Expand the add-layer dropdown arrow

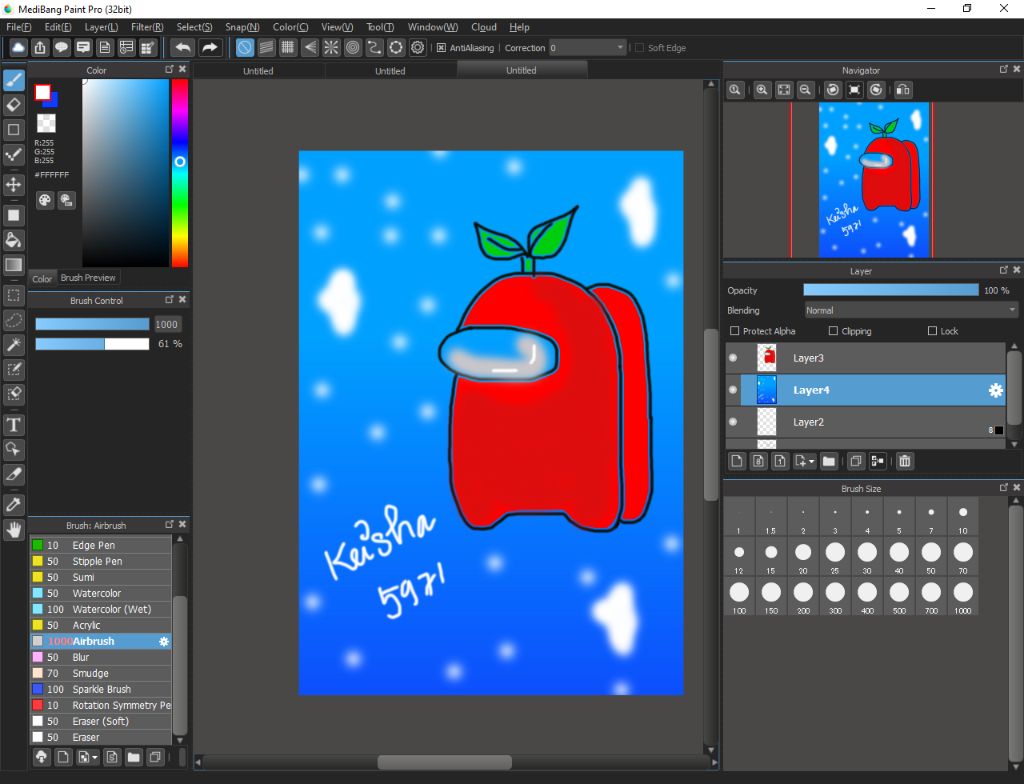coord(811,461)
